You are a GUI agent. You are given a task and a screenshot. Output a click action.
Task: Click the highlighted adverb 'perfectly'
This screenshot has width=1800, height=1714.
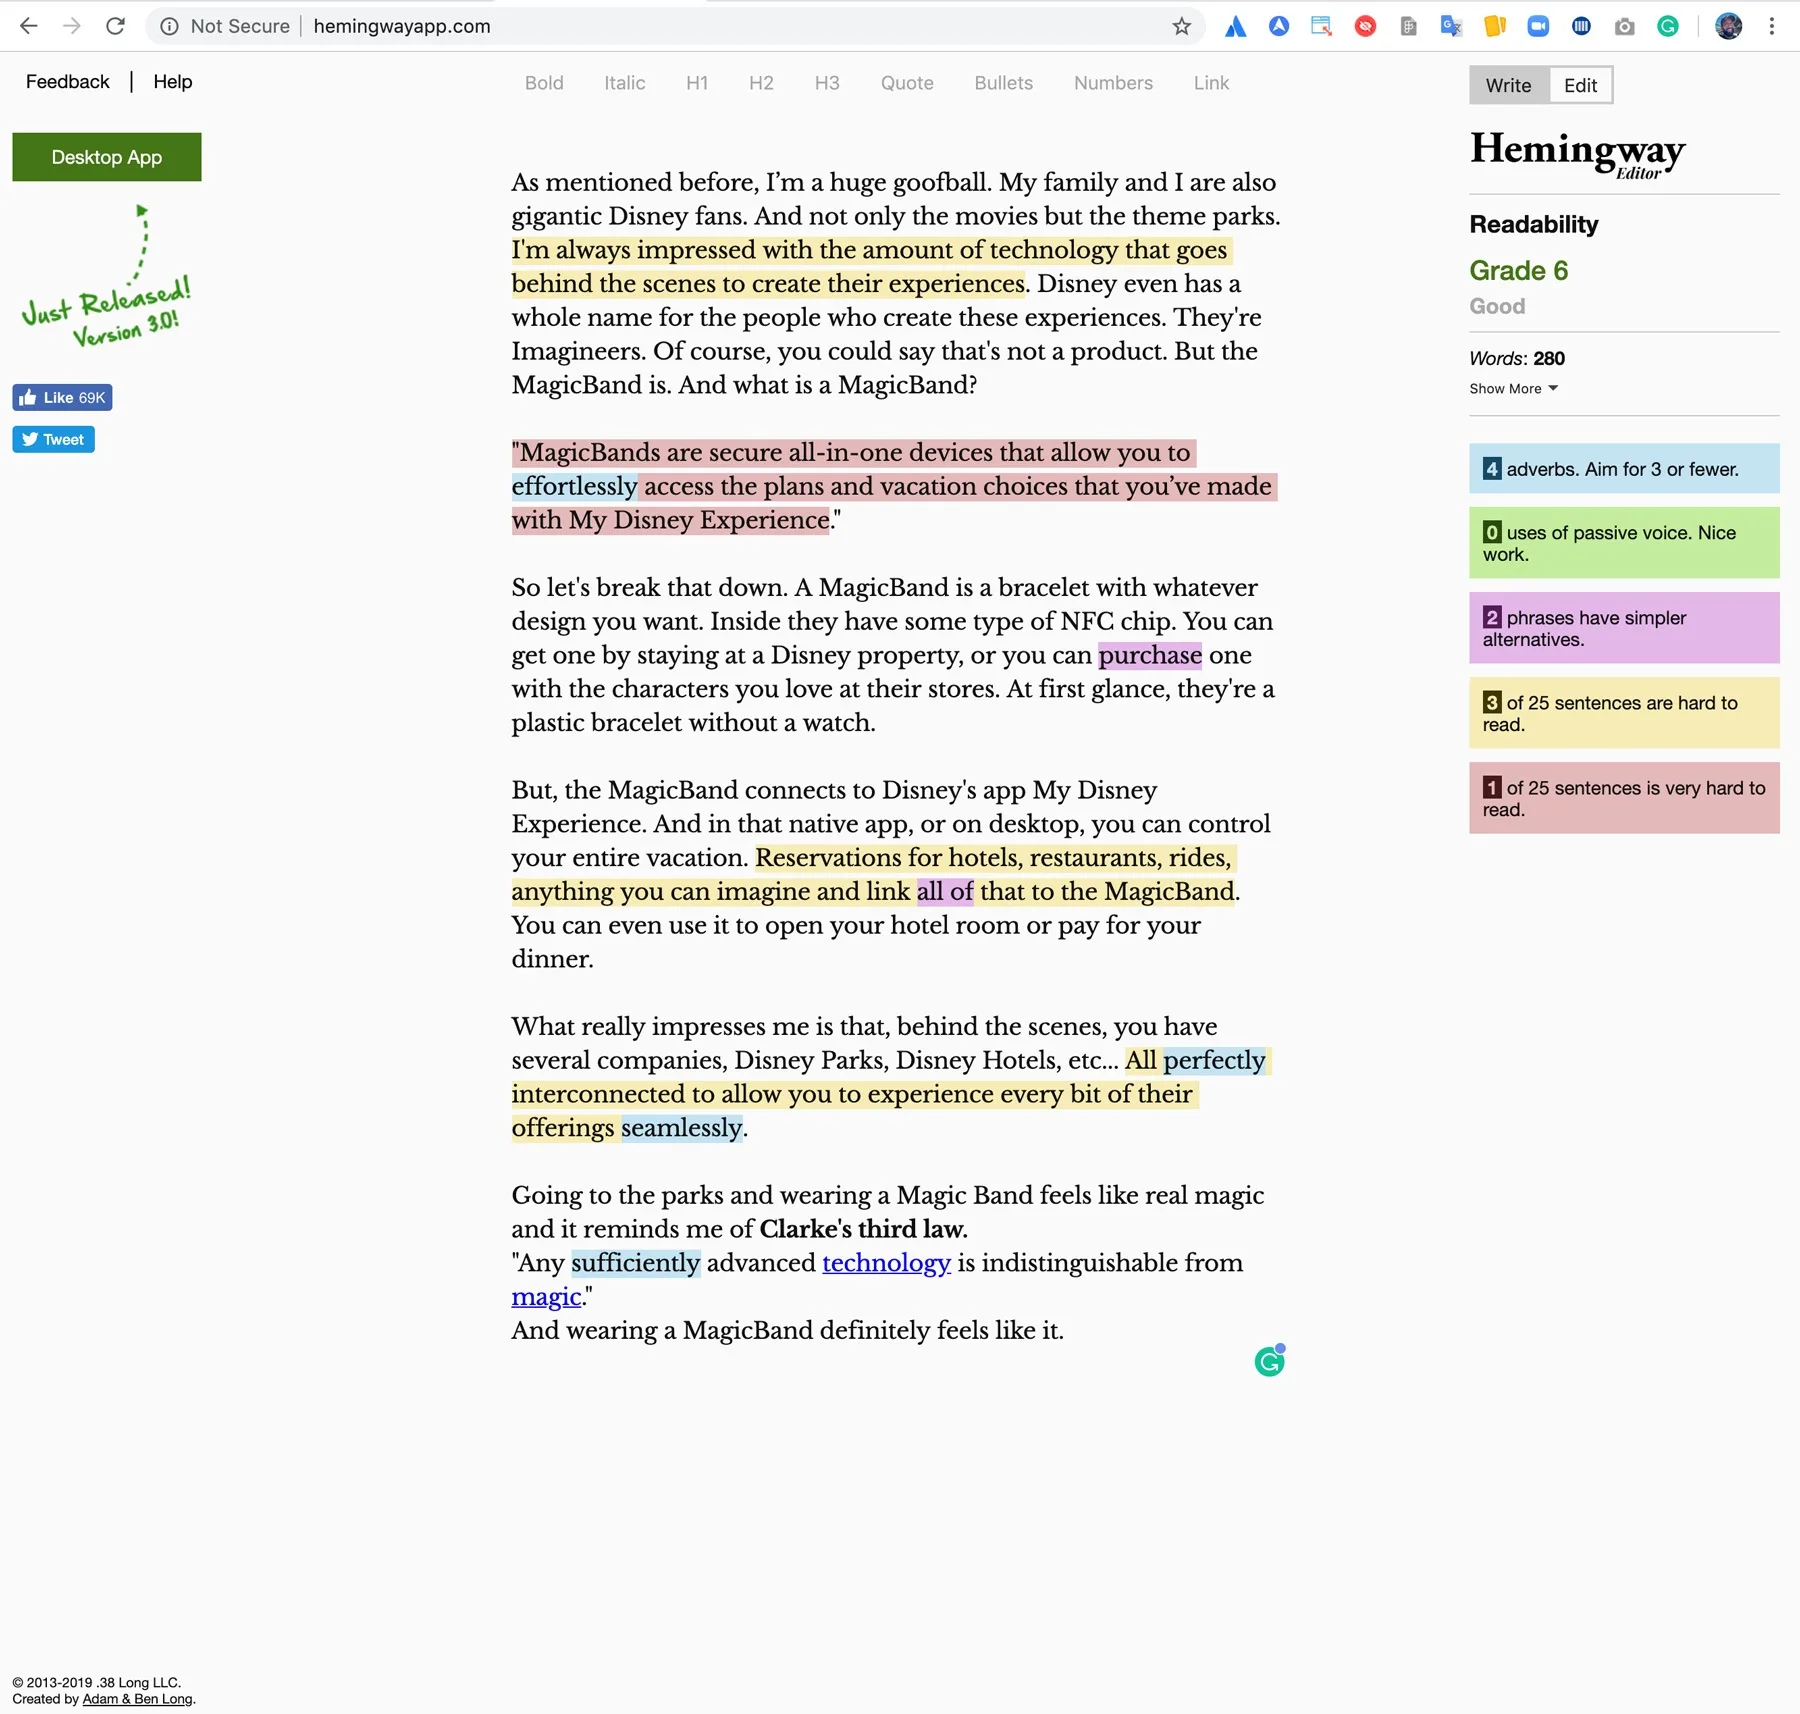[1214, 1060]
